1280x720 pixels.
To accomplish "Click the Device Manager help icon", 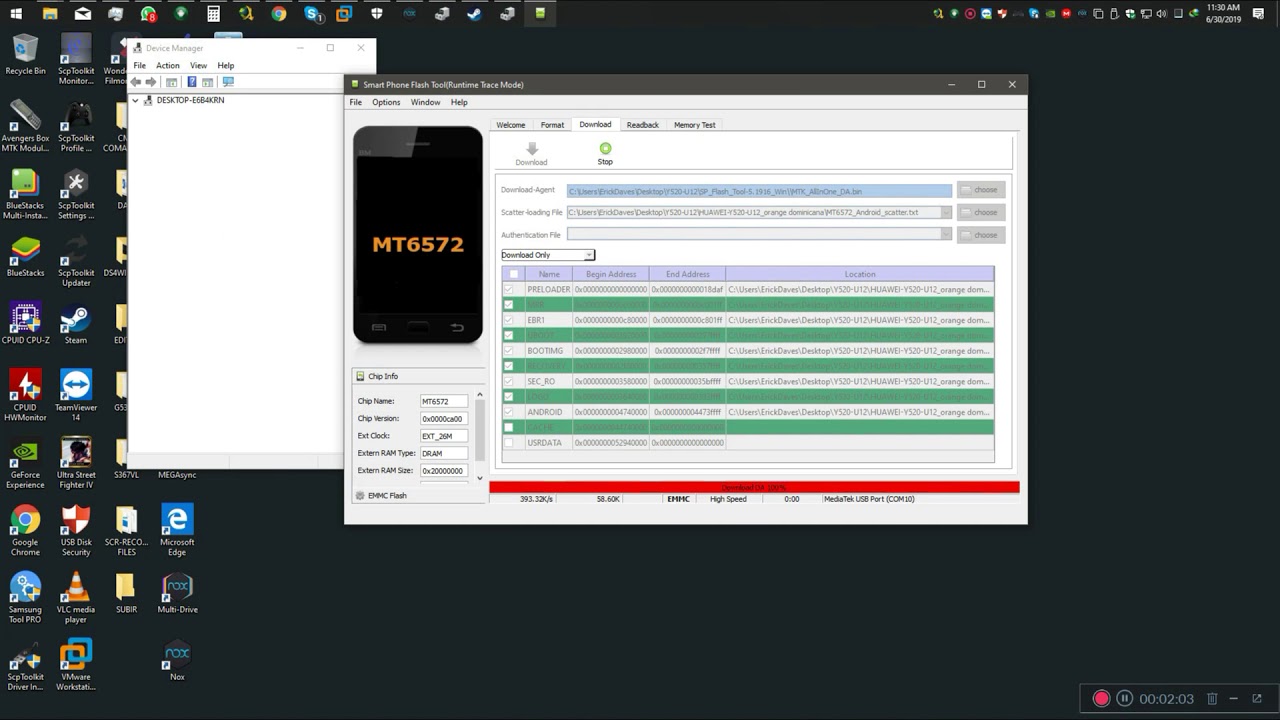I will (191, 82).
